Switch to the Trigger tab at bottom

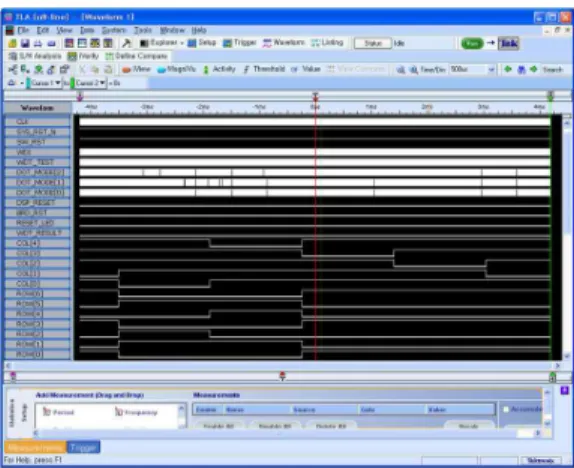83,447
